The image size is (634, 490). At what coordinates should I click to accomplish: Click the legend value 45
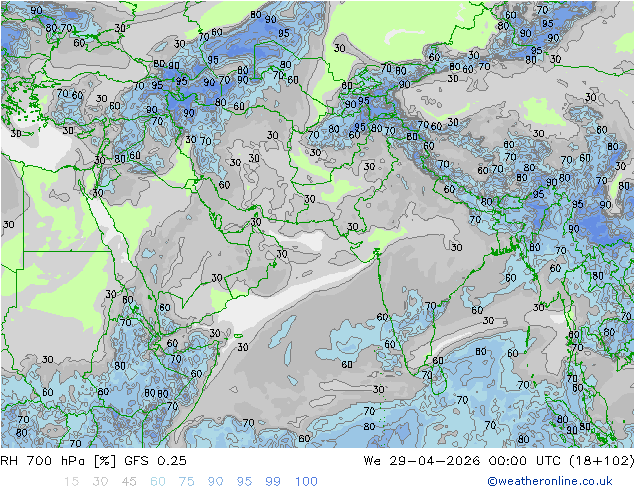129,482
